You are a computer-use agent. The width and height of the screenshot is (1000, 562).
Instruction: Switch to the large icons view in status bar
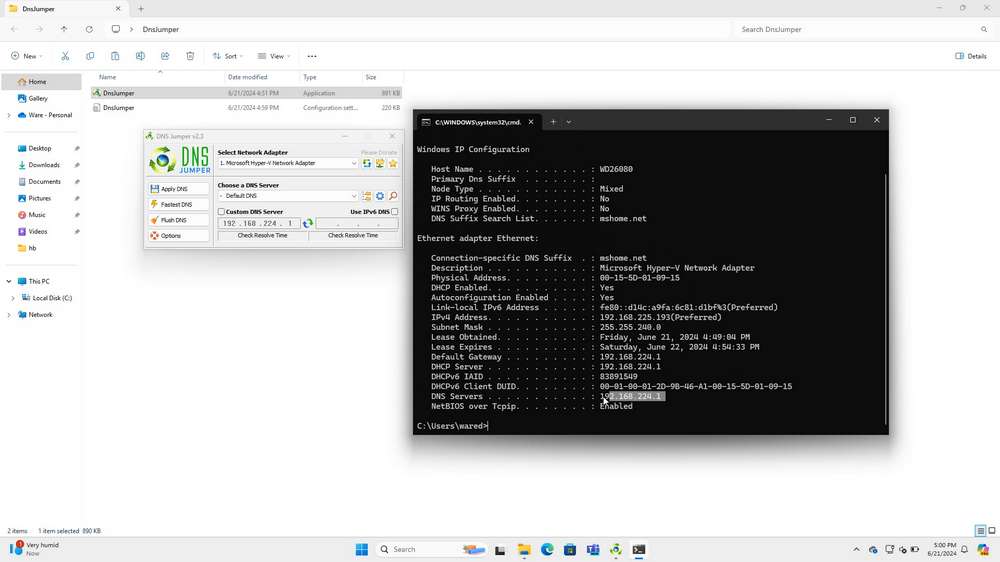pyautogui.click(x=992, y=531)
